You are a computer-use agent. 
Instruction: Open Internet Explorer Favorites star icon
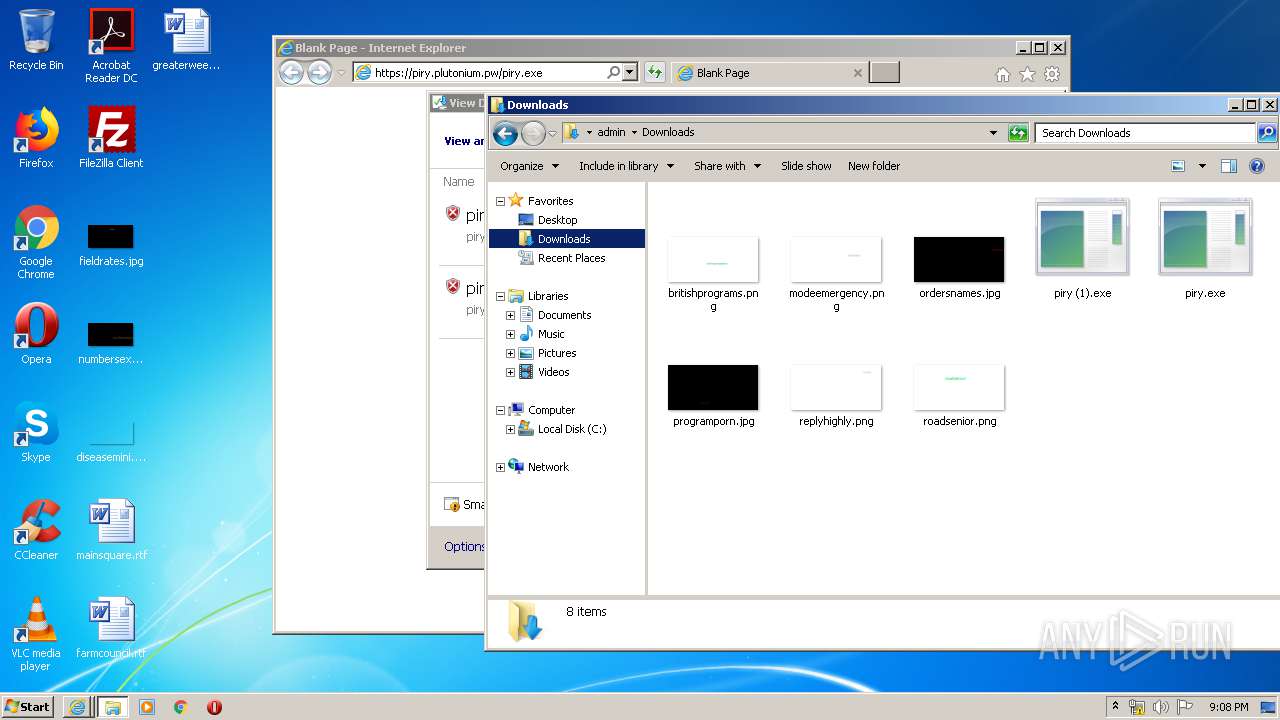pyautogui.click(x=1027, y=74)
